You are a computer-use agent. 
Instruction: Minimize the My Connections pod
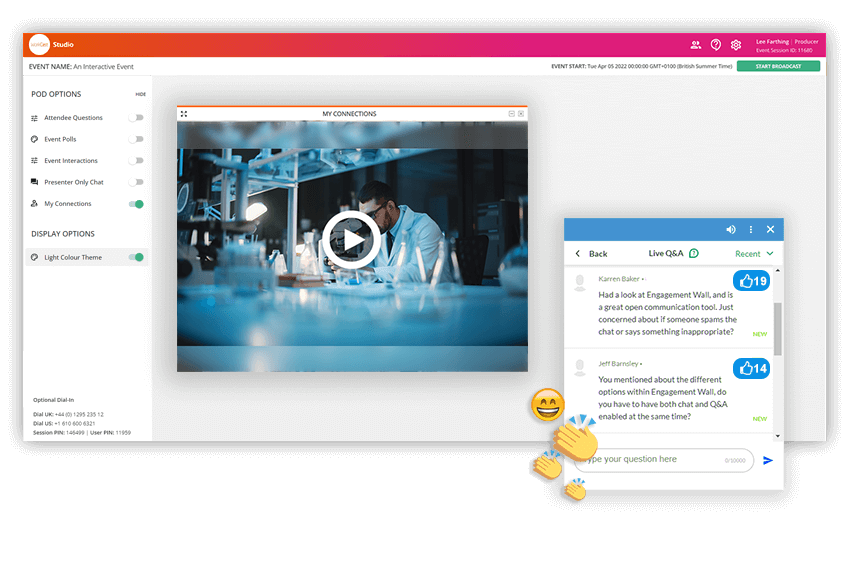[x=511, y=114]
